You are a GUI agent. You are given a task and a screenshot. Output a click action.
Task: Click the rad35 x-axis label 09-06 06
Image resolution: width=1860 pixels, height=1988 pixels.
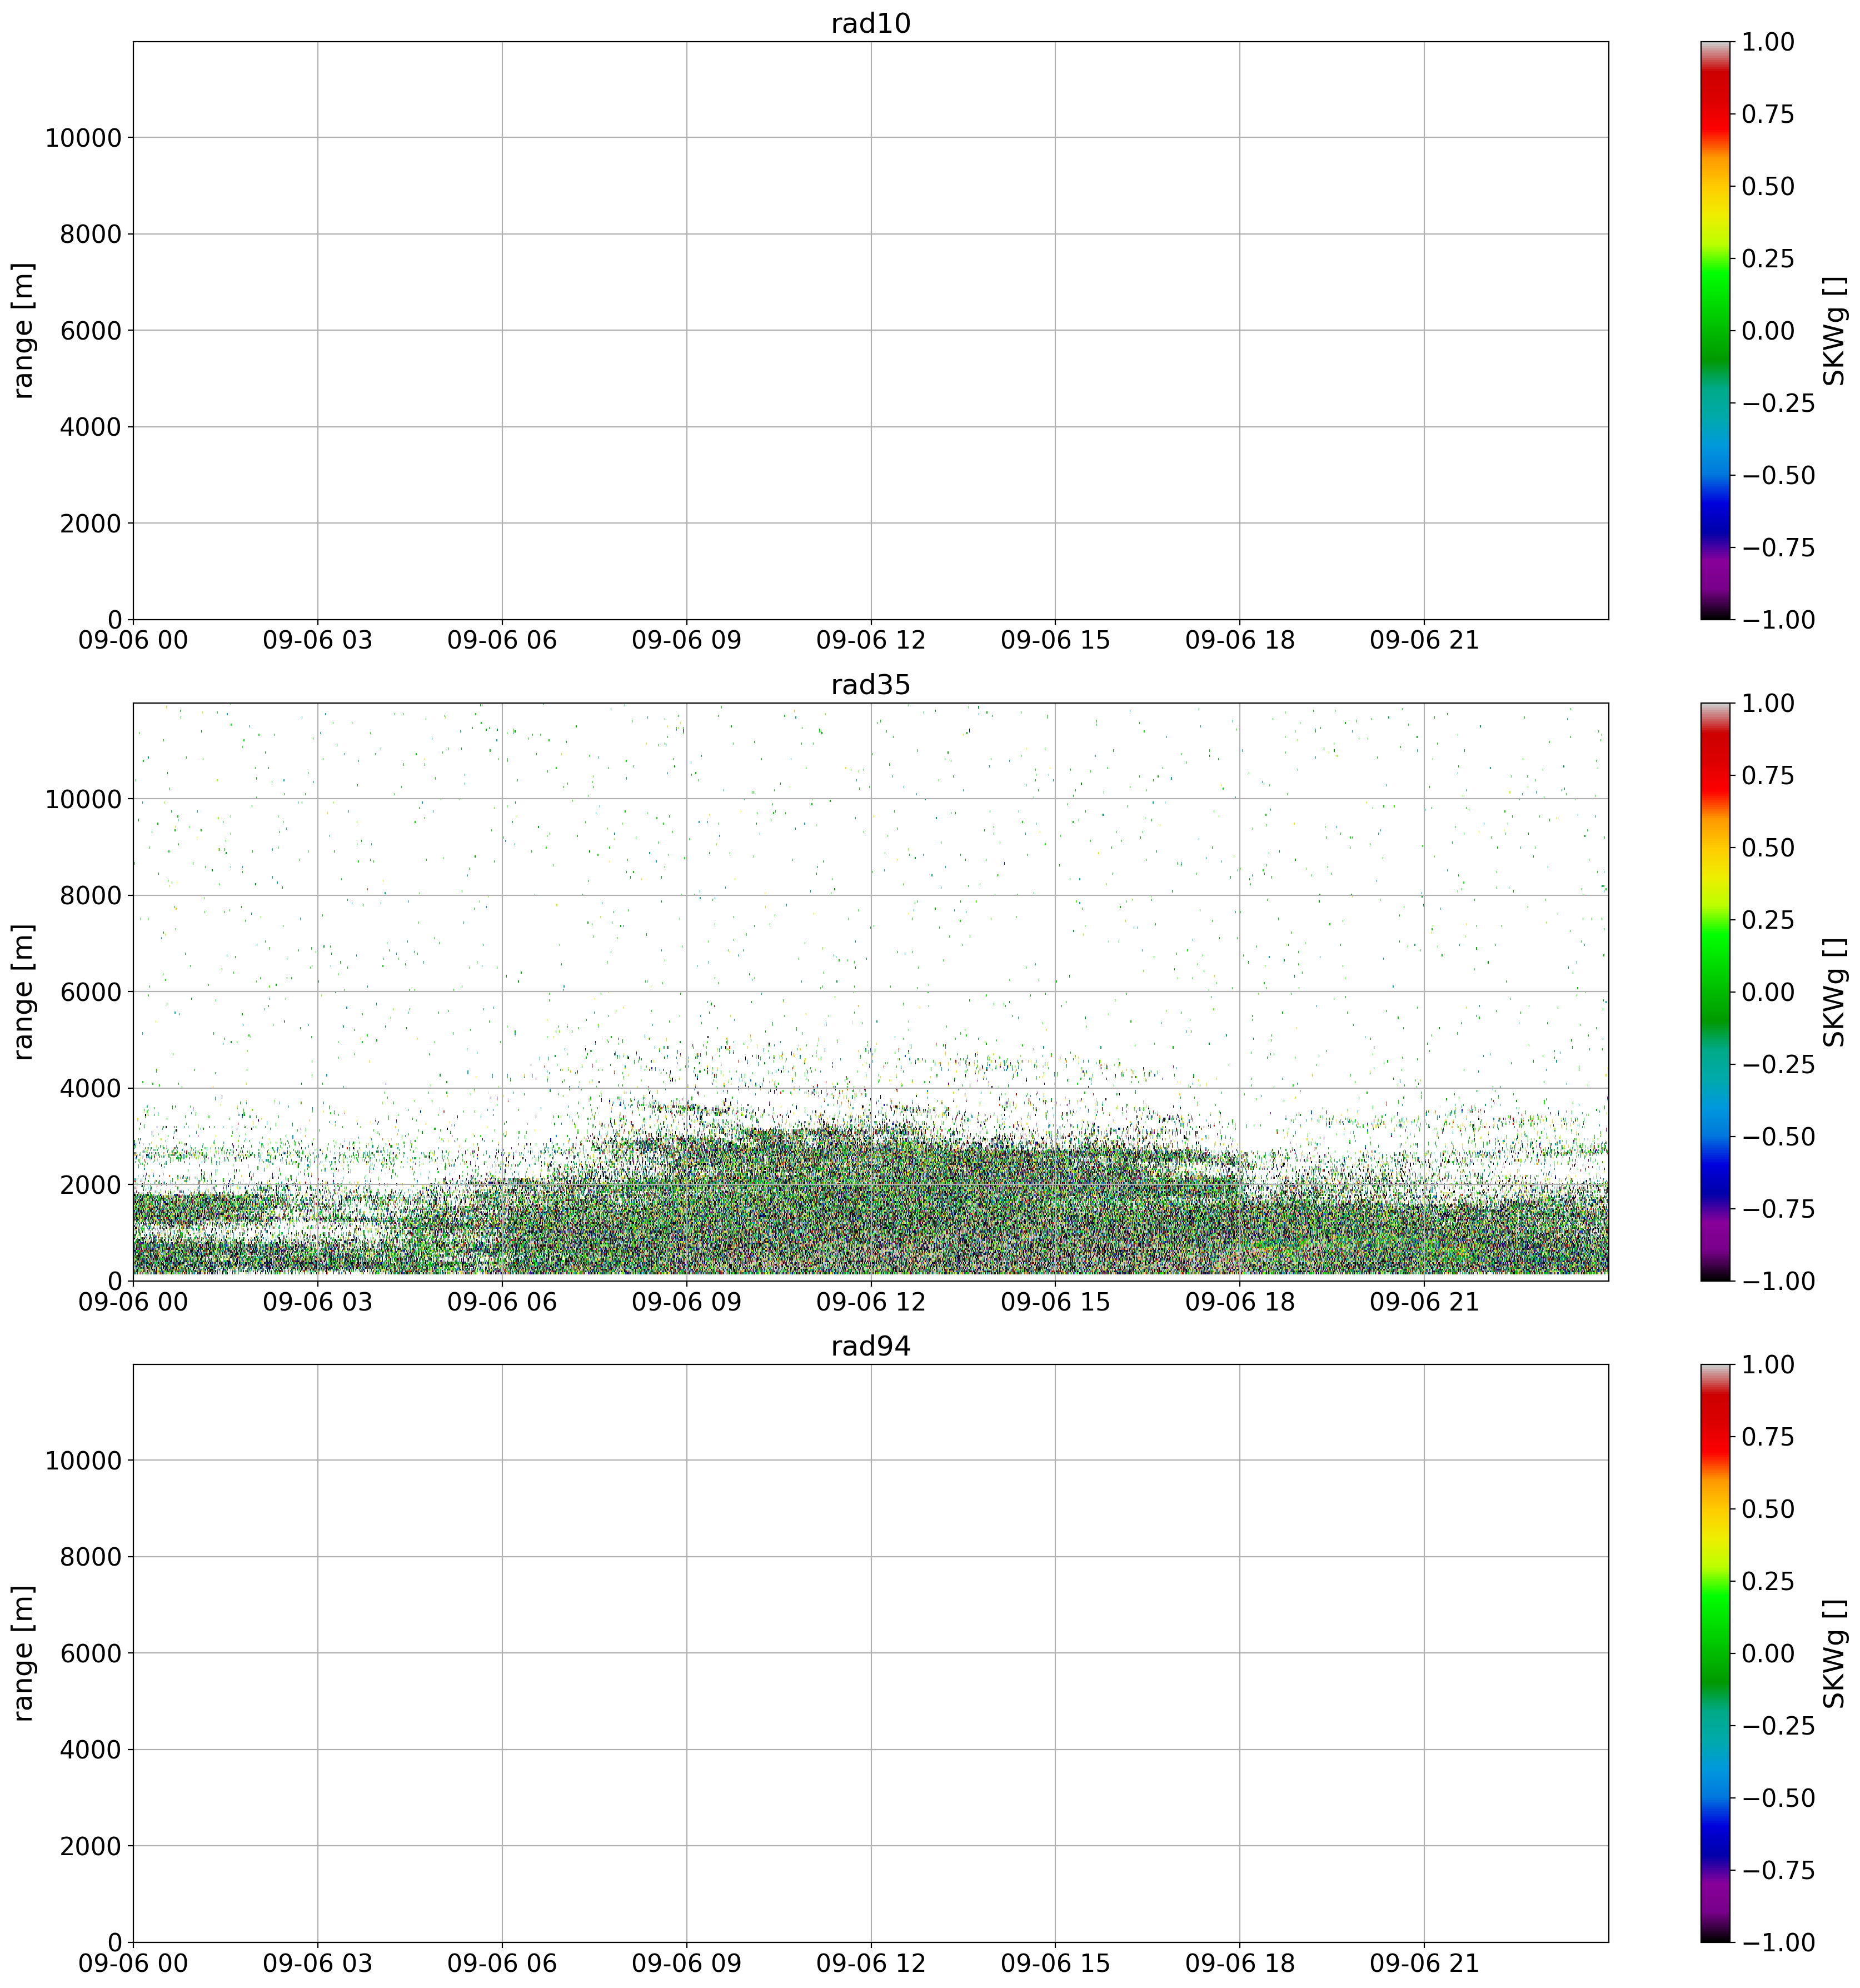pos(501,1302)
